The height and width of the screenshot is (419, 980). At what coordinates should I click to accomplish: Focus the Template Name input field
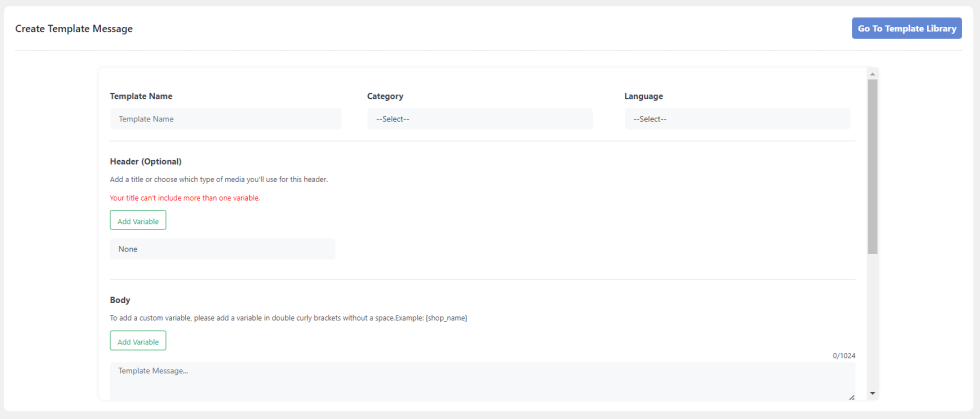(x=225, y=119)
